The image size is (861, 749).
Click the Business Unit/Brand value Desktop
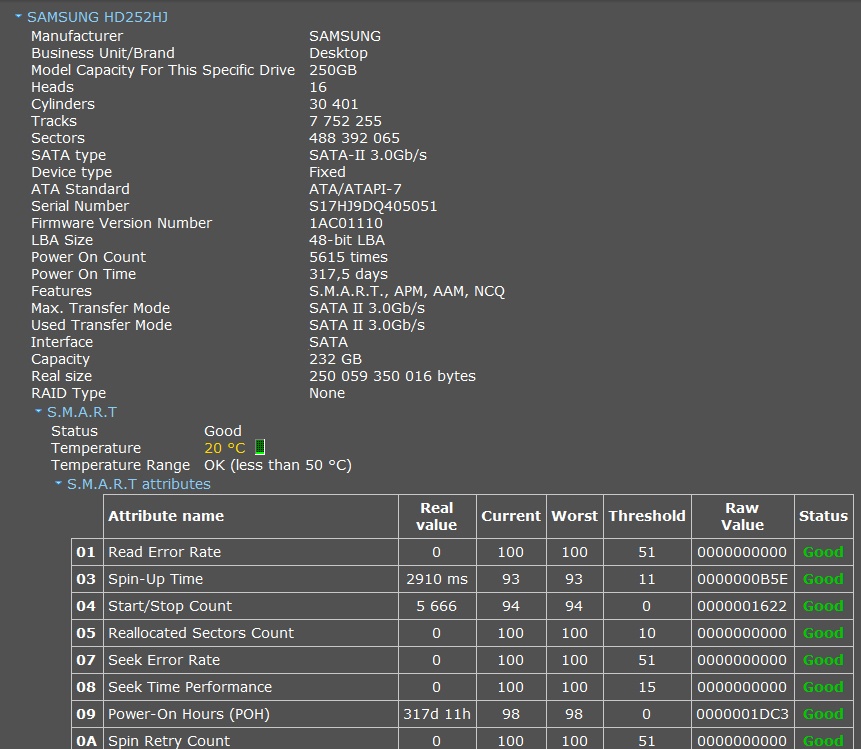(x=338, y=53)
